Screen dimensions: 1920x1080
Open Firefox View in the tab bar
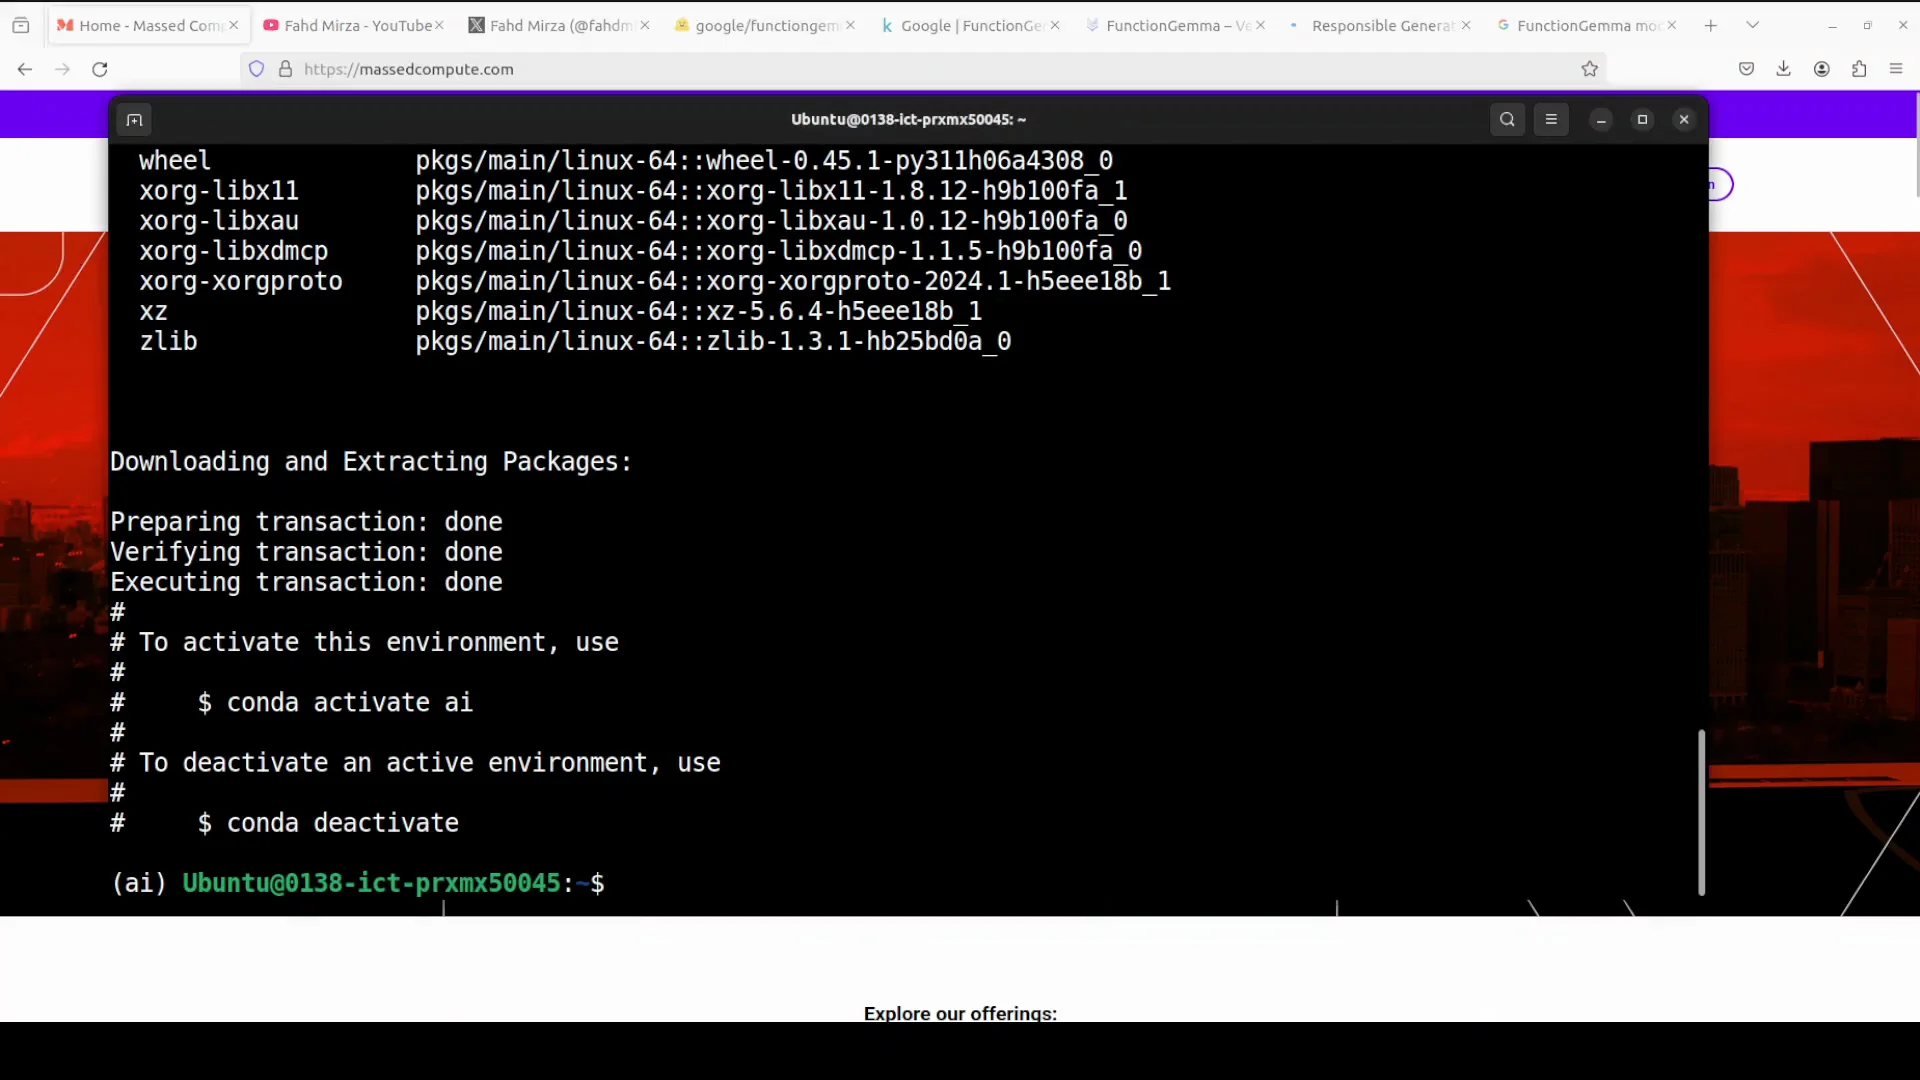click(x=21, y=25)
